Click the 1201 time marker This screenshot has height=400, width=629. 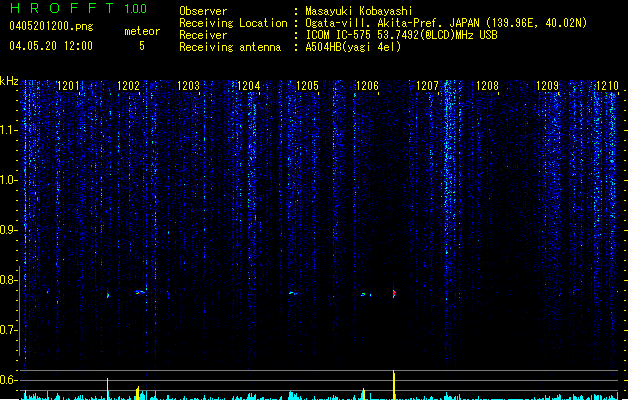tap(68, 86)
